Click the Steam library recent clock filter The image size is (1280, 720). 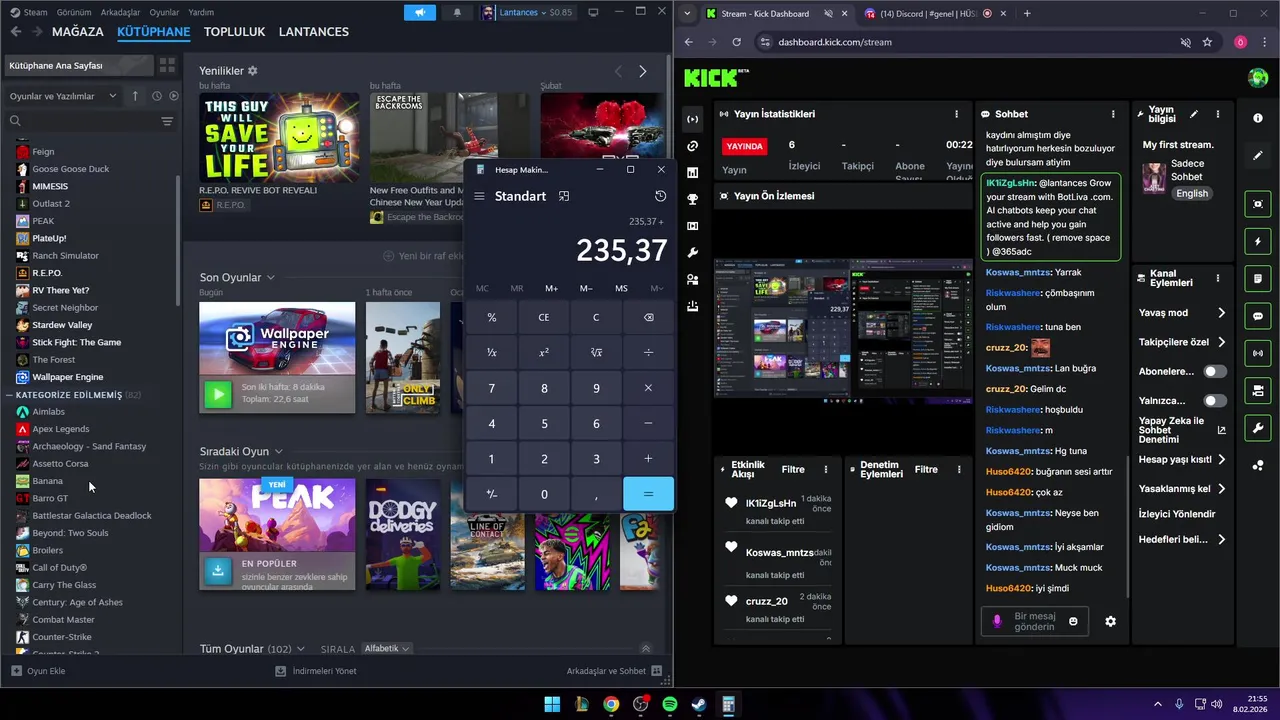click(156, 96)
